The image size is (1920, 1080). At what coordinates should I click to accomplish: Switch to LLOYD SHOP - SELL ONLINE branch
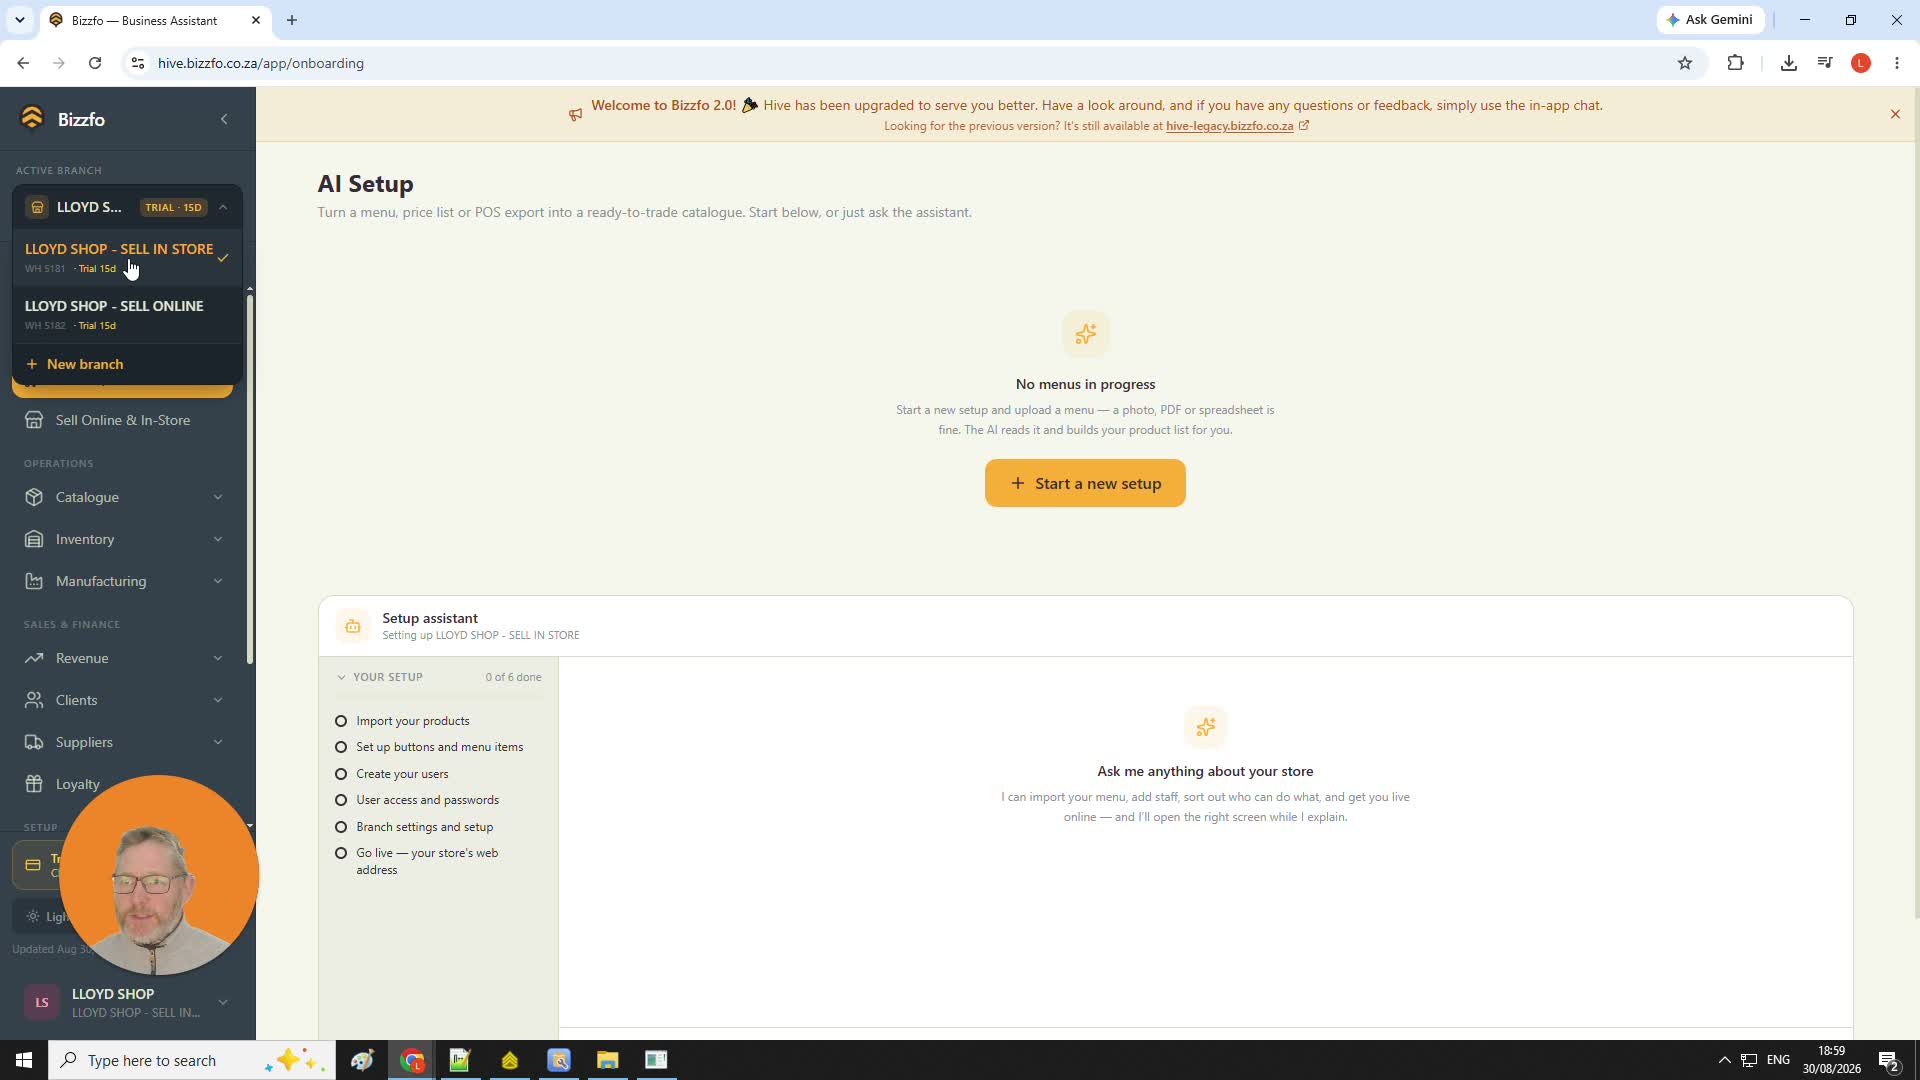(x=127, y=314)
